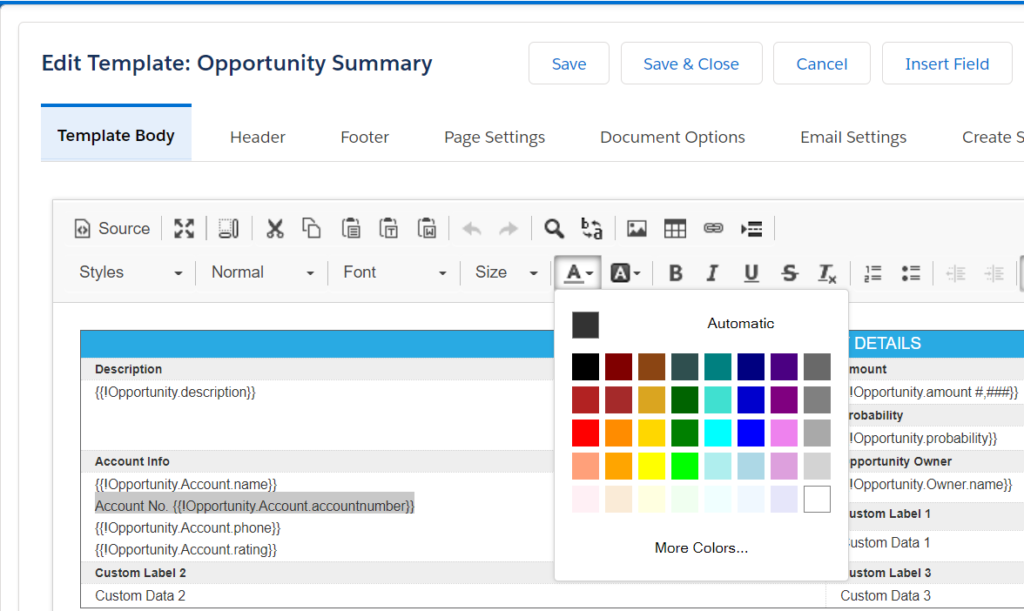Click the Insert Field button
Image resolution: width=1024 pixels, height=611 pixels.
[x=947, y=63]
